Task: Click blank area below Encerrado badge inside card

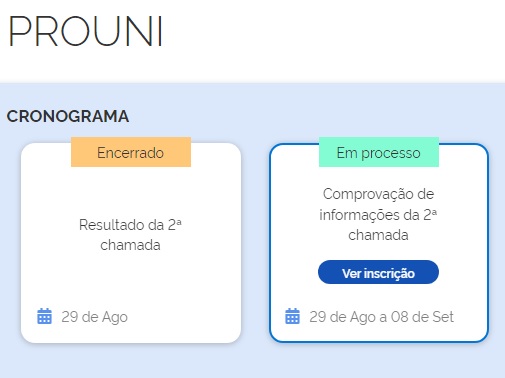Action: click(x=131, y=190)
